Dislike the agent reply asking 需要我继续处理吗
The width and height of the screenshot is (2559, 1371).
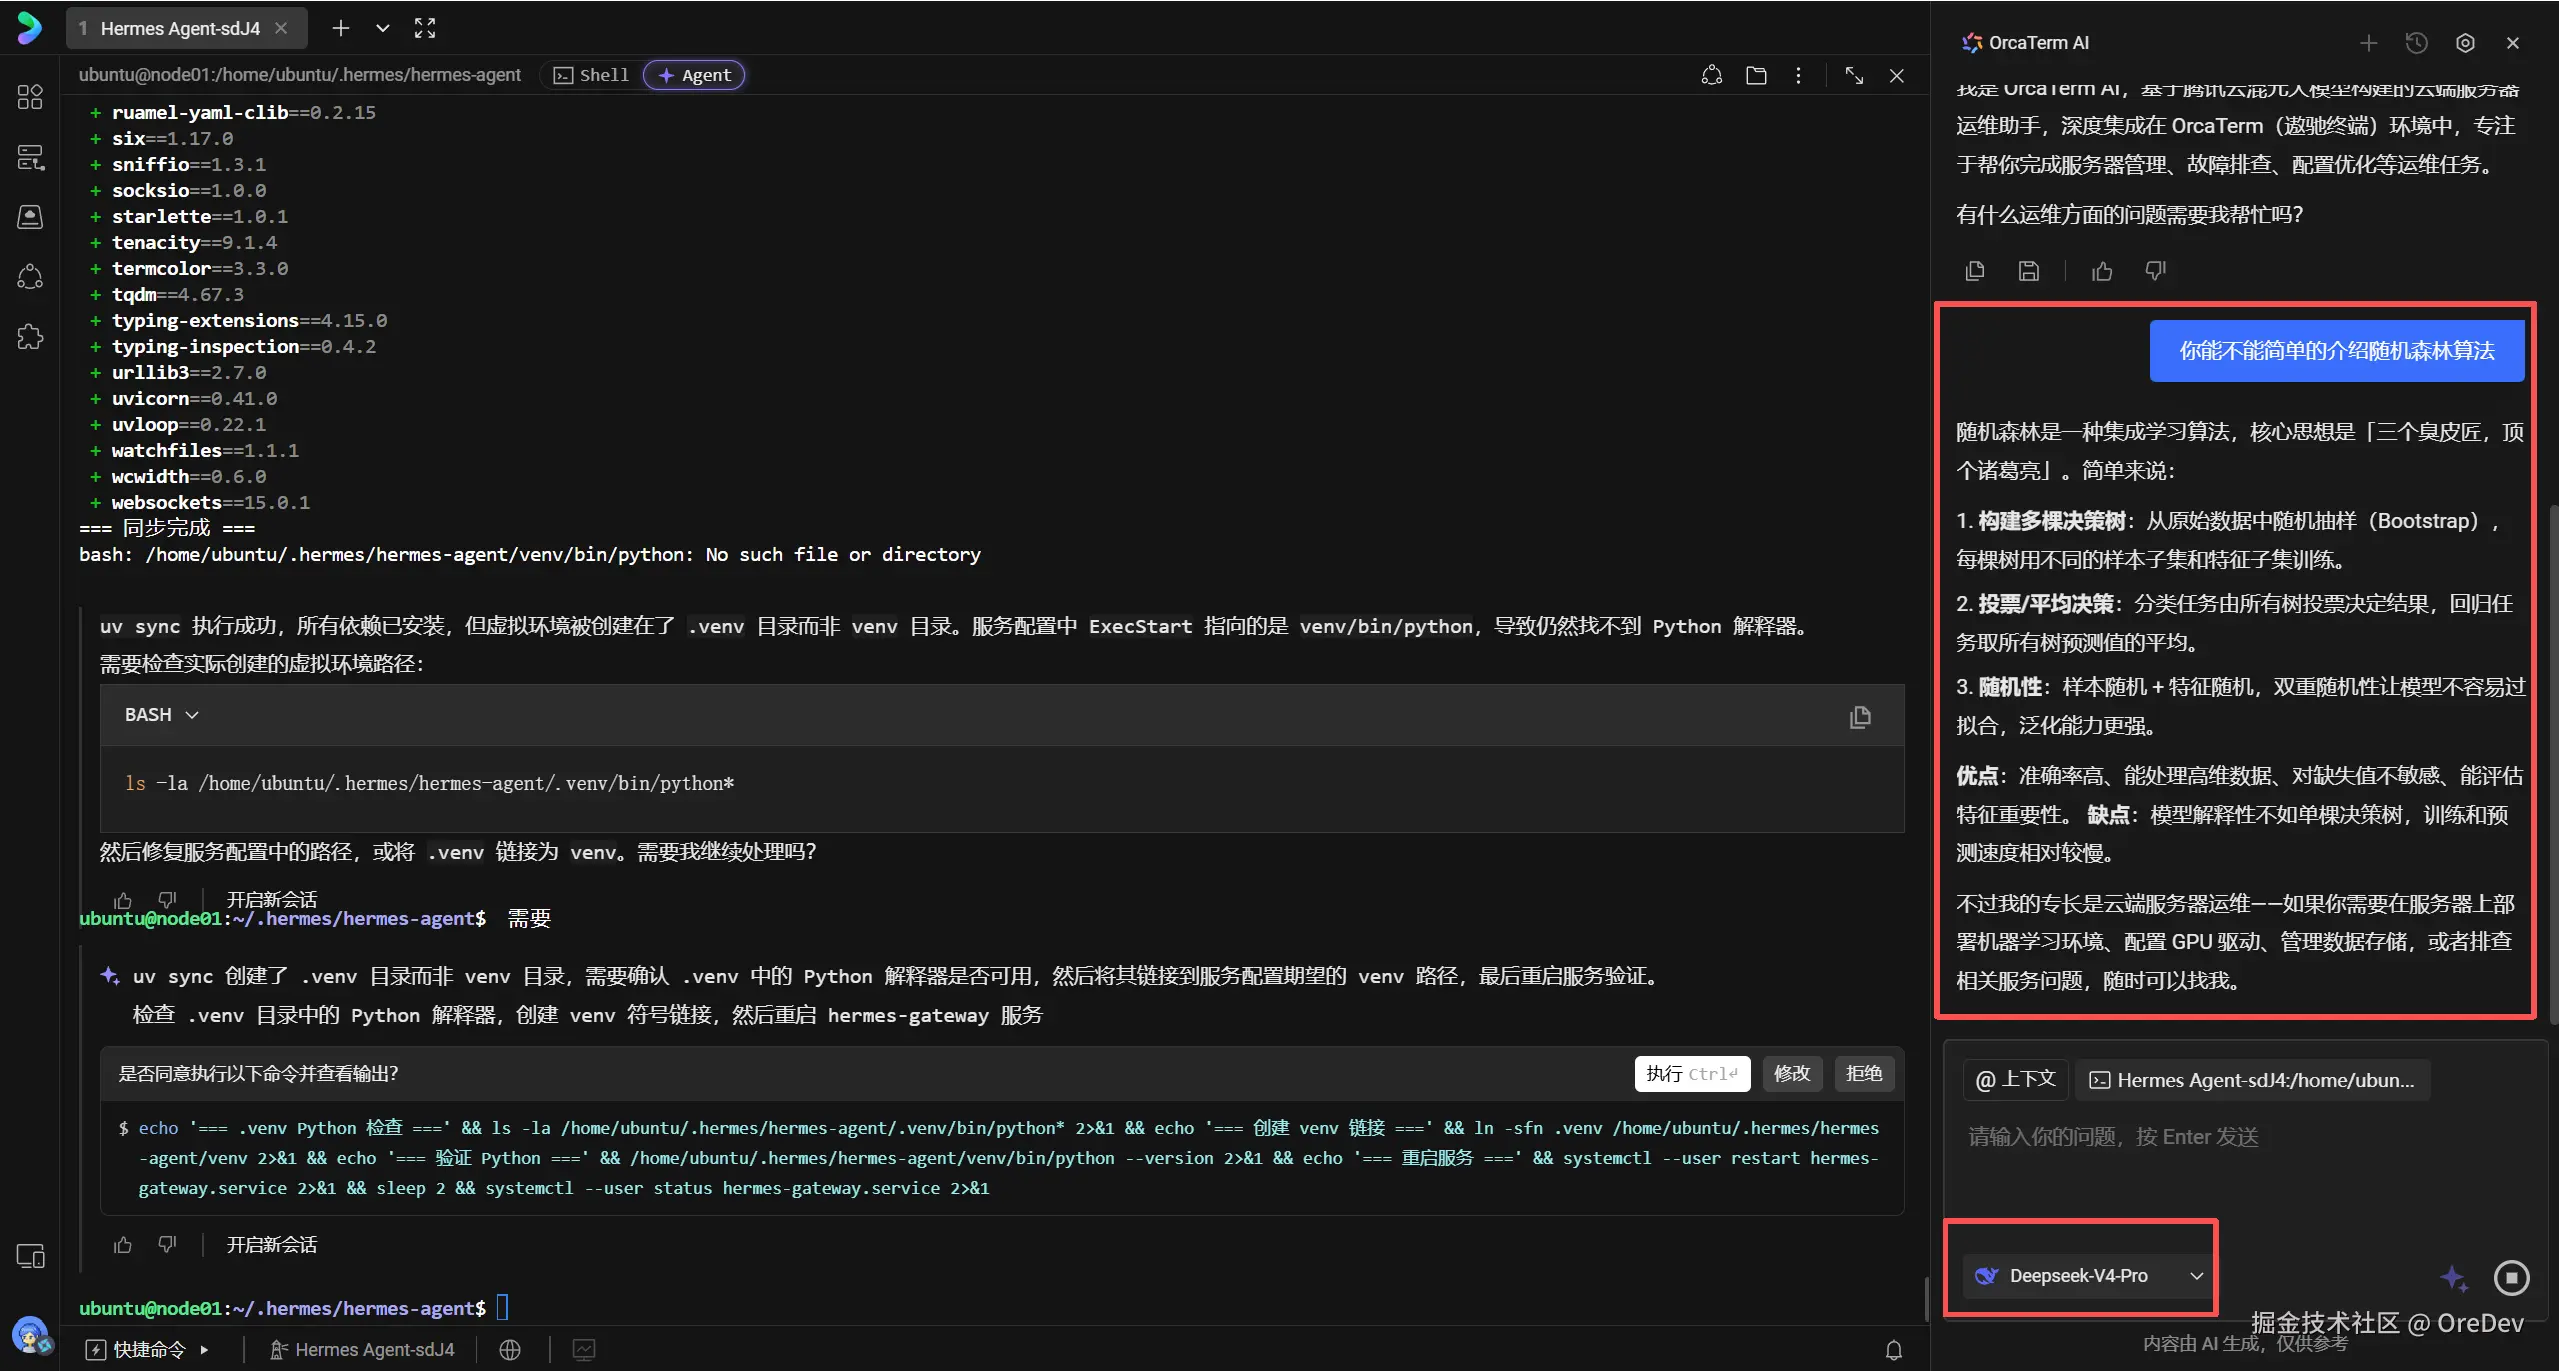(167, 900)
